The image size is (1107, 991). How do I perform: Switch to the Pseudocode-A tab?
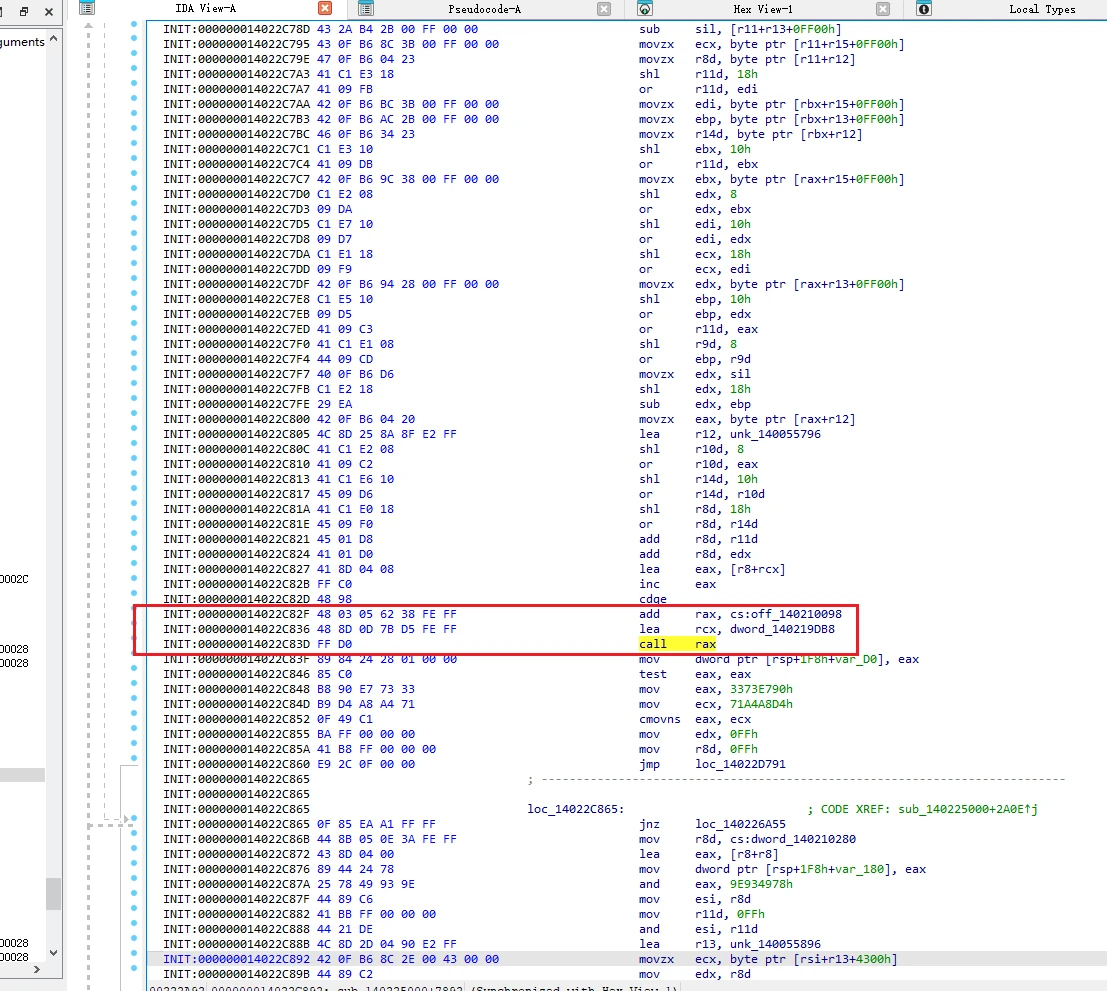click(x=484, y=9)
